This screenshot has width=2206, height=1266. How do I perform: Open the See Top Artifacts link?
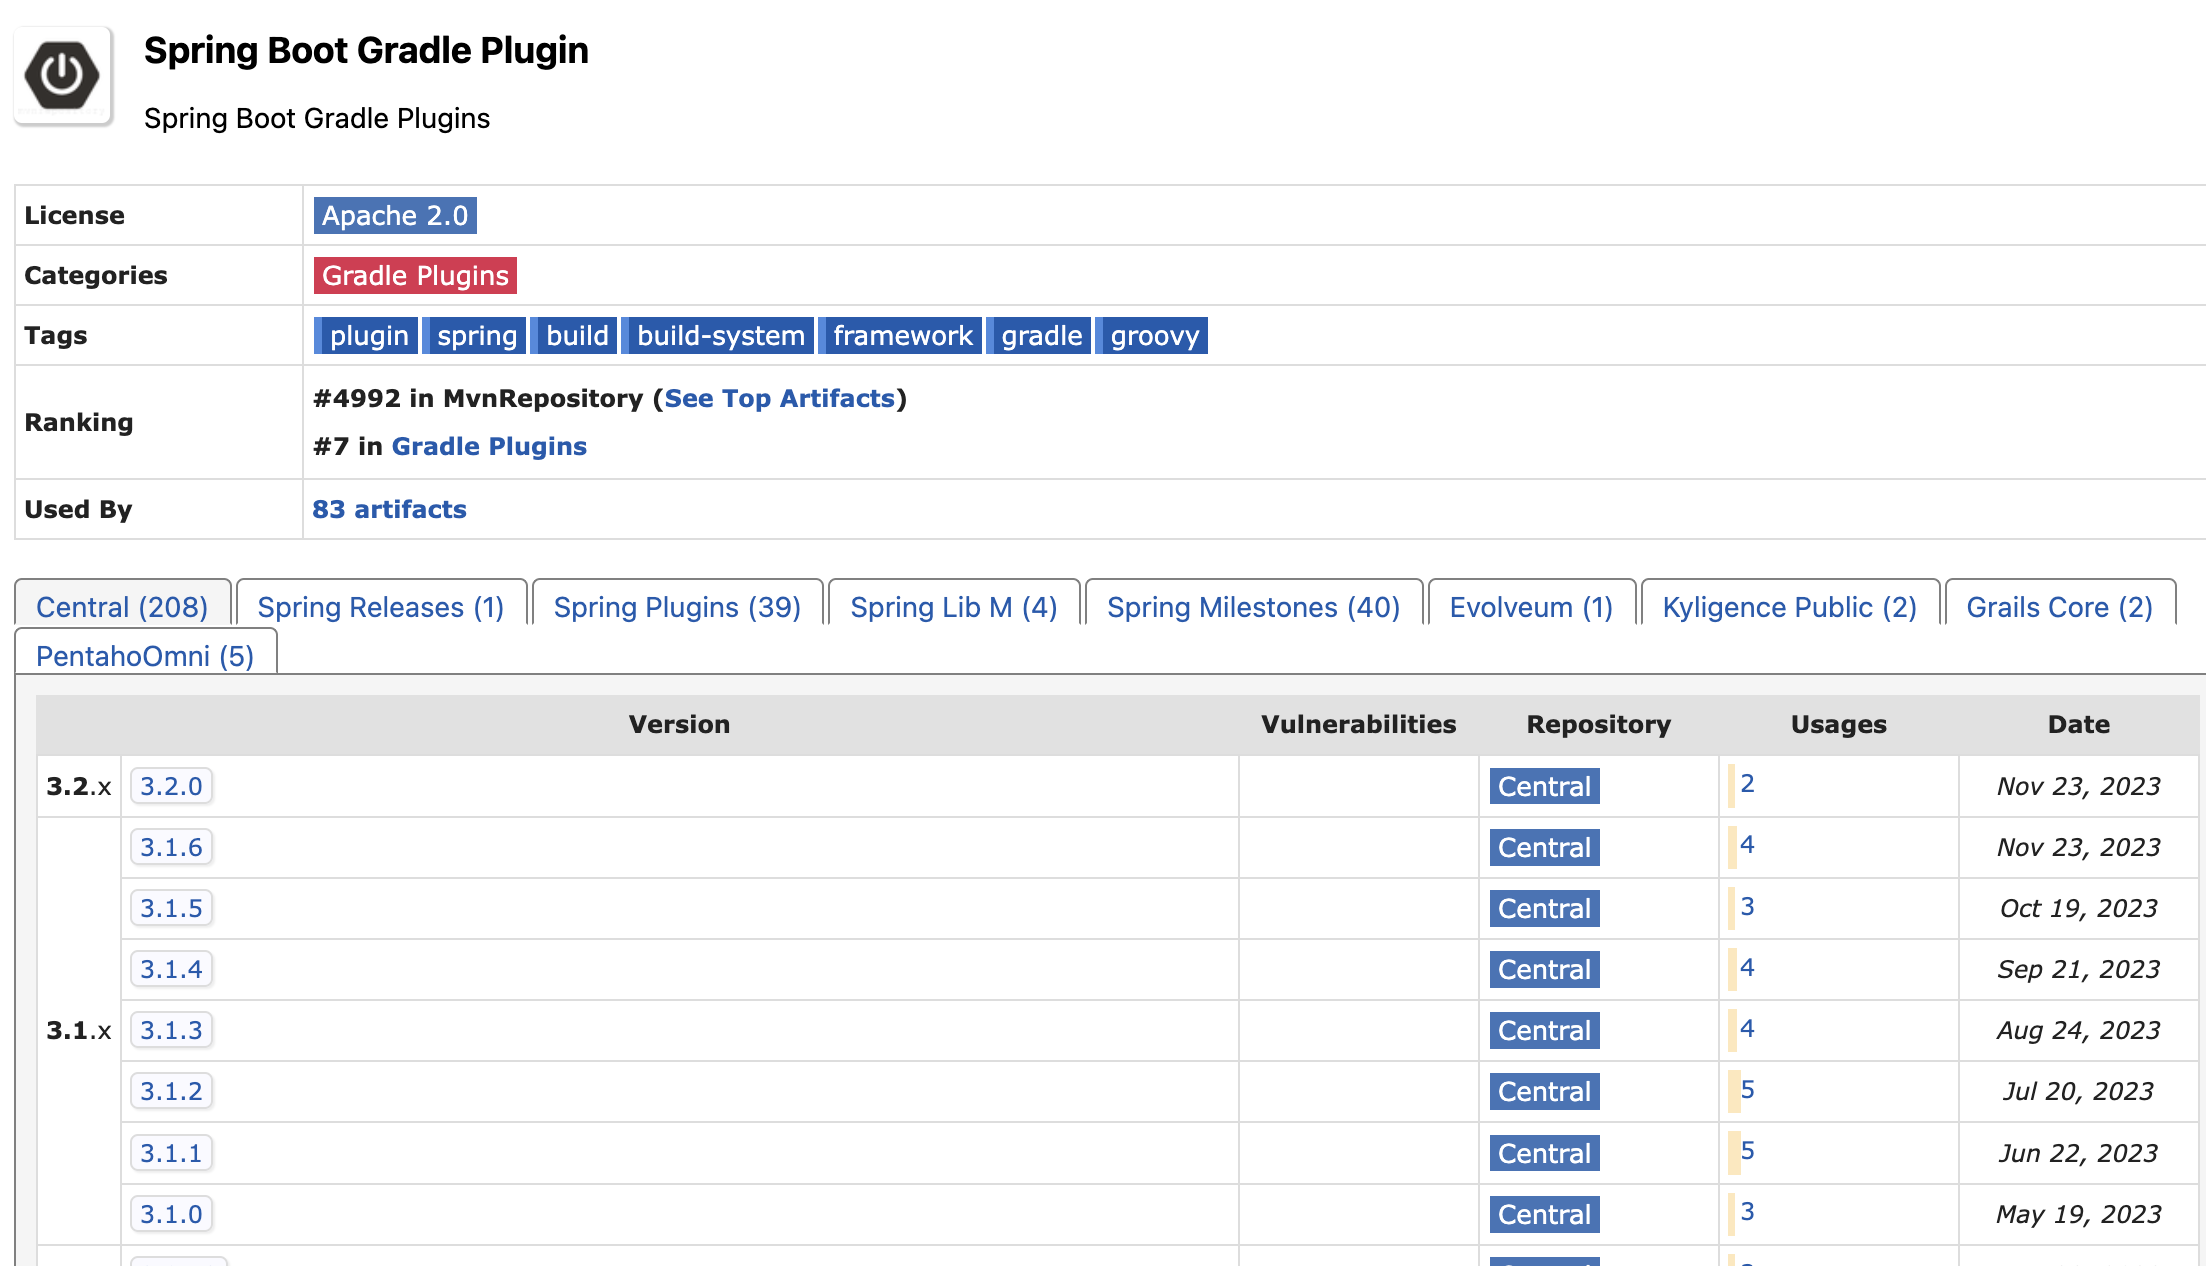(x=779, y=398)
